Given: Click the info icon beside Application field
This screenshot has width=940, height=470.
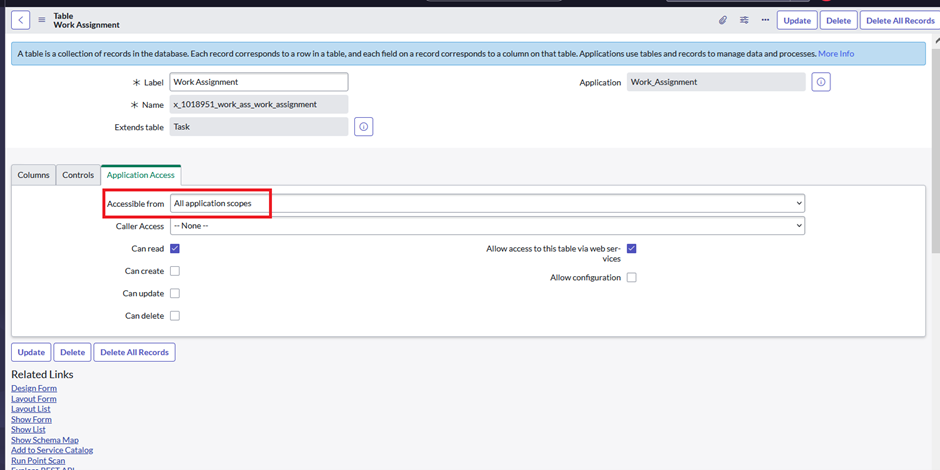Looking at the screenshot, I should point(821,82).
